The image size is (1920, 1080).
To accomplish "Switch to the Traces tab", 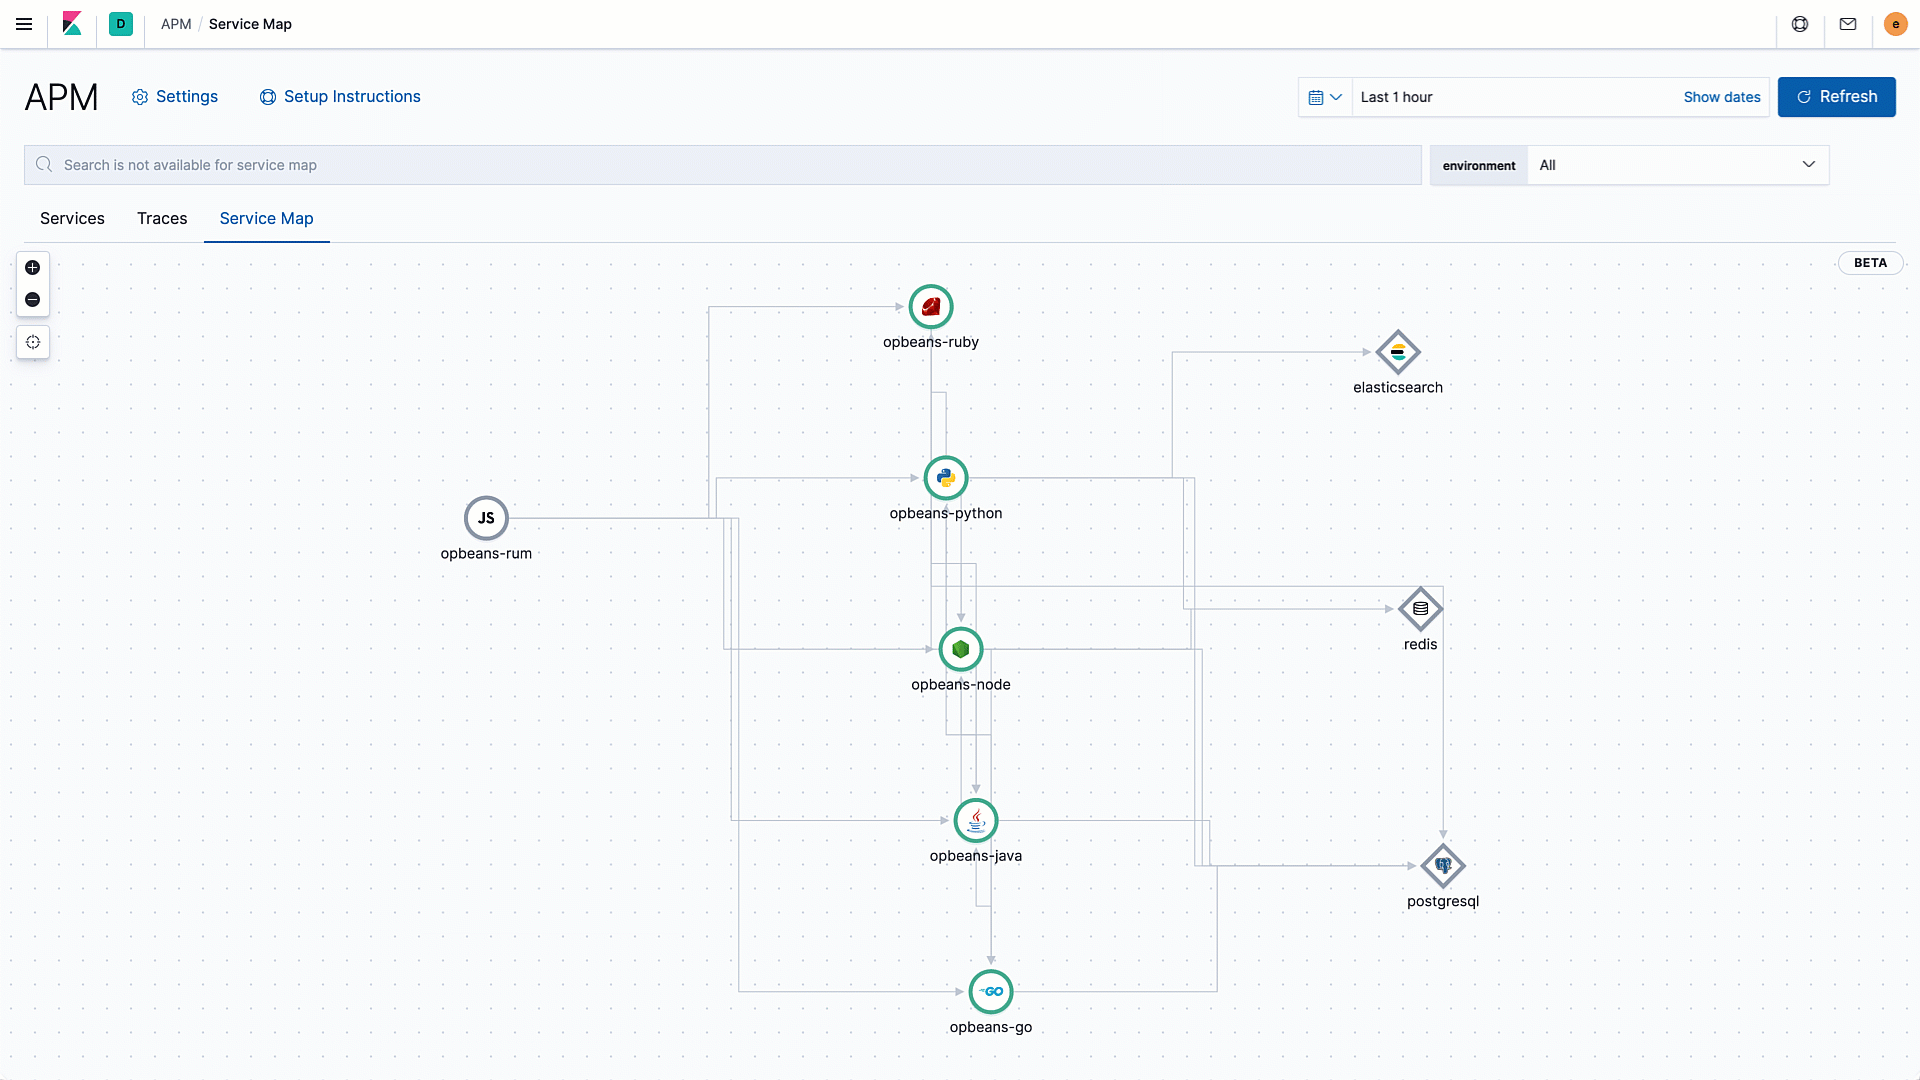I will (161, 218).
